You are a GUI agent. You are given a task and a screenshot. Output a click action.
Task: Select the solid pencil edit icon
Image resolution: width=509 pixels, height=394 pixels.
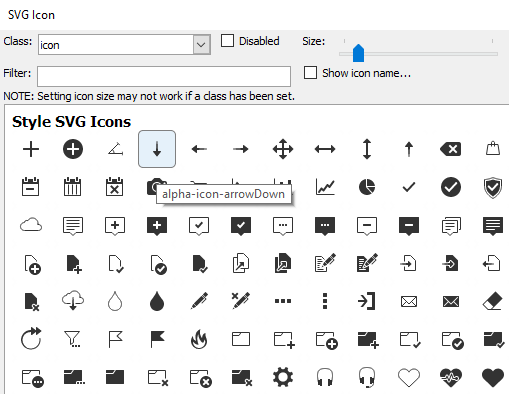199,301
